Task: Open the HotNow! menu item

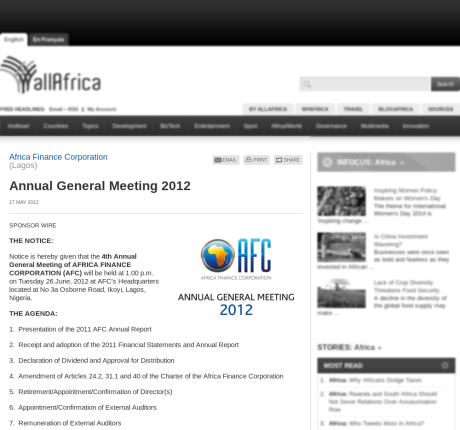Action: [18, 126]
